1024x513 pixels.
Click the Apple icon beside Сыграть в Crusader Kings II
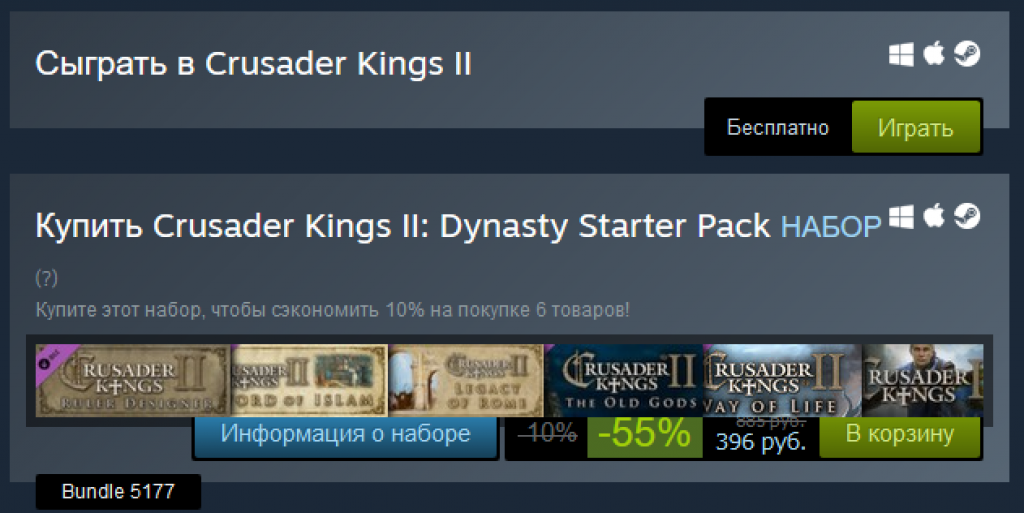tap(934, 54)
